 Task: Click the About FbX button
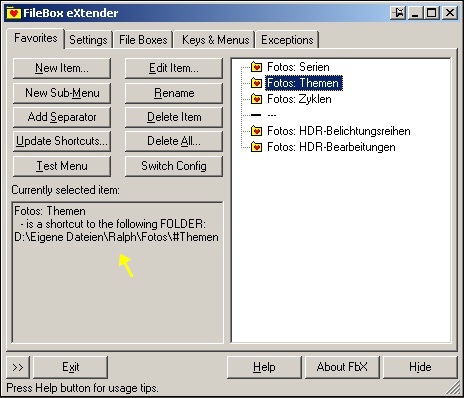click(x=342, y=367)
